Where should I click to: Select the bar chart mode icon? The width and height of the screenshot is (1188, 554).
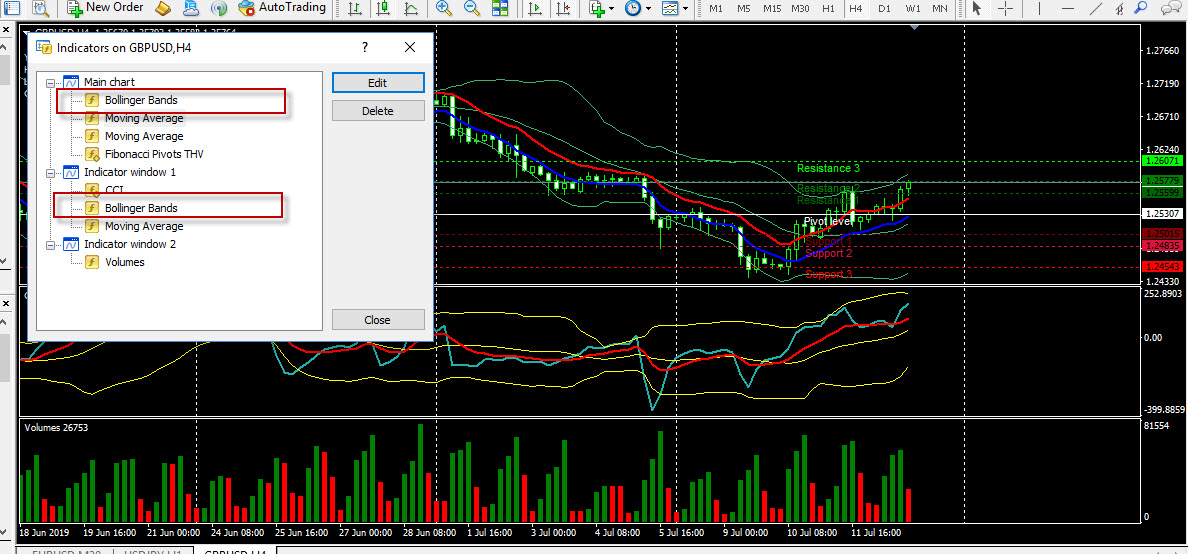click(355, 8)
